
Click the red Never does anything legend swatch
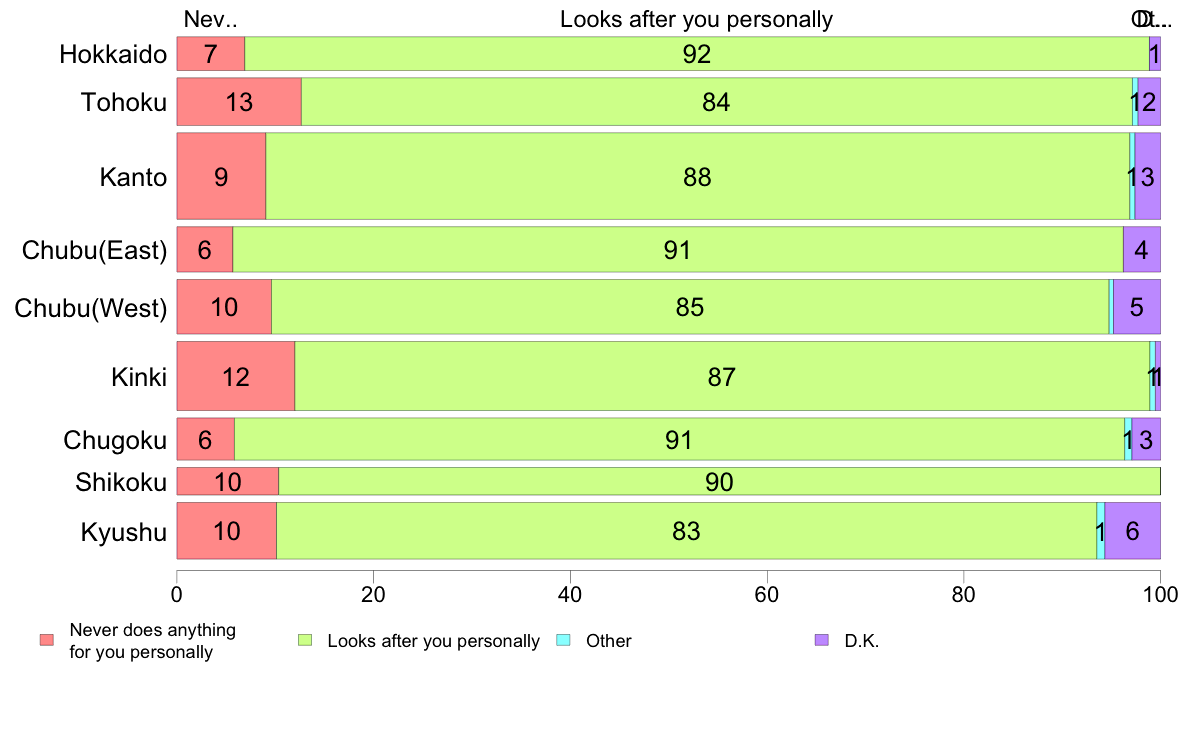[x=47, y=640]
